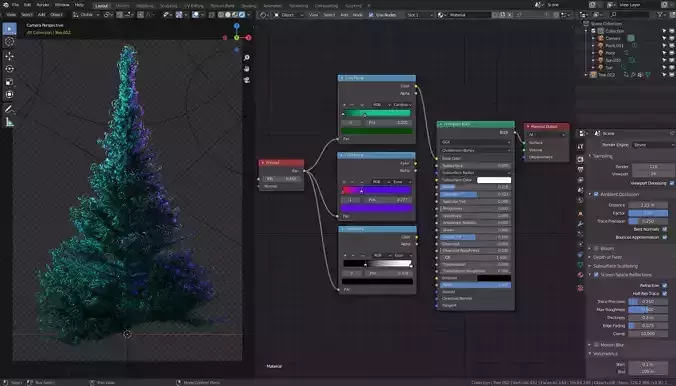Click the Render samples field
The image size is (676, 386).
tap(653, 166)
